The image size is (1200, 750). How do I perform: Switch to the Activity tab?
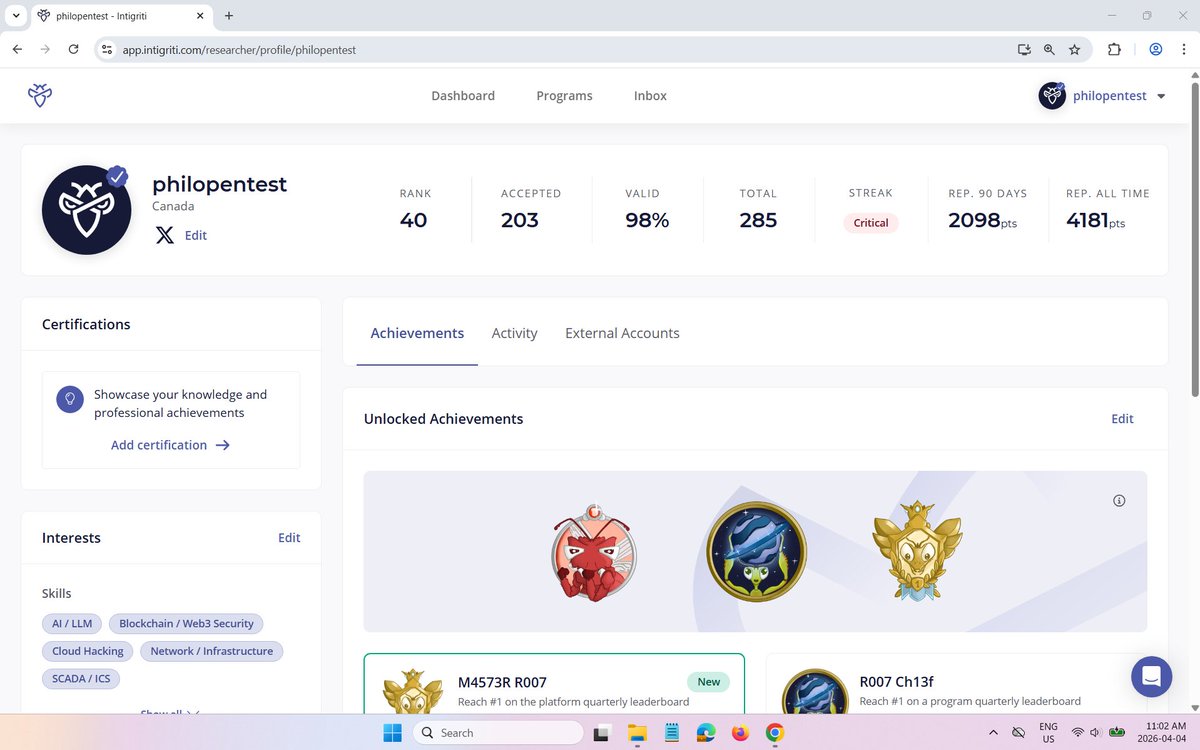tap(514, 333)
